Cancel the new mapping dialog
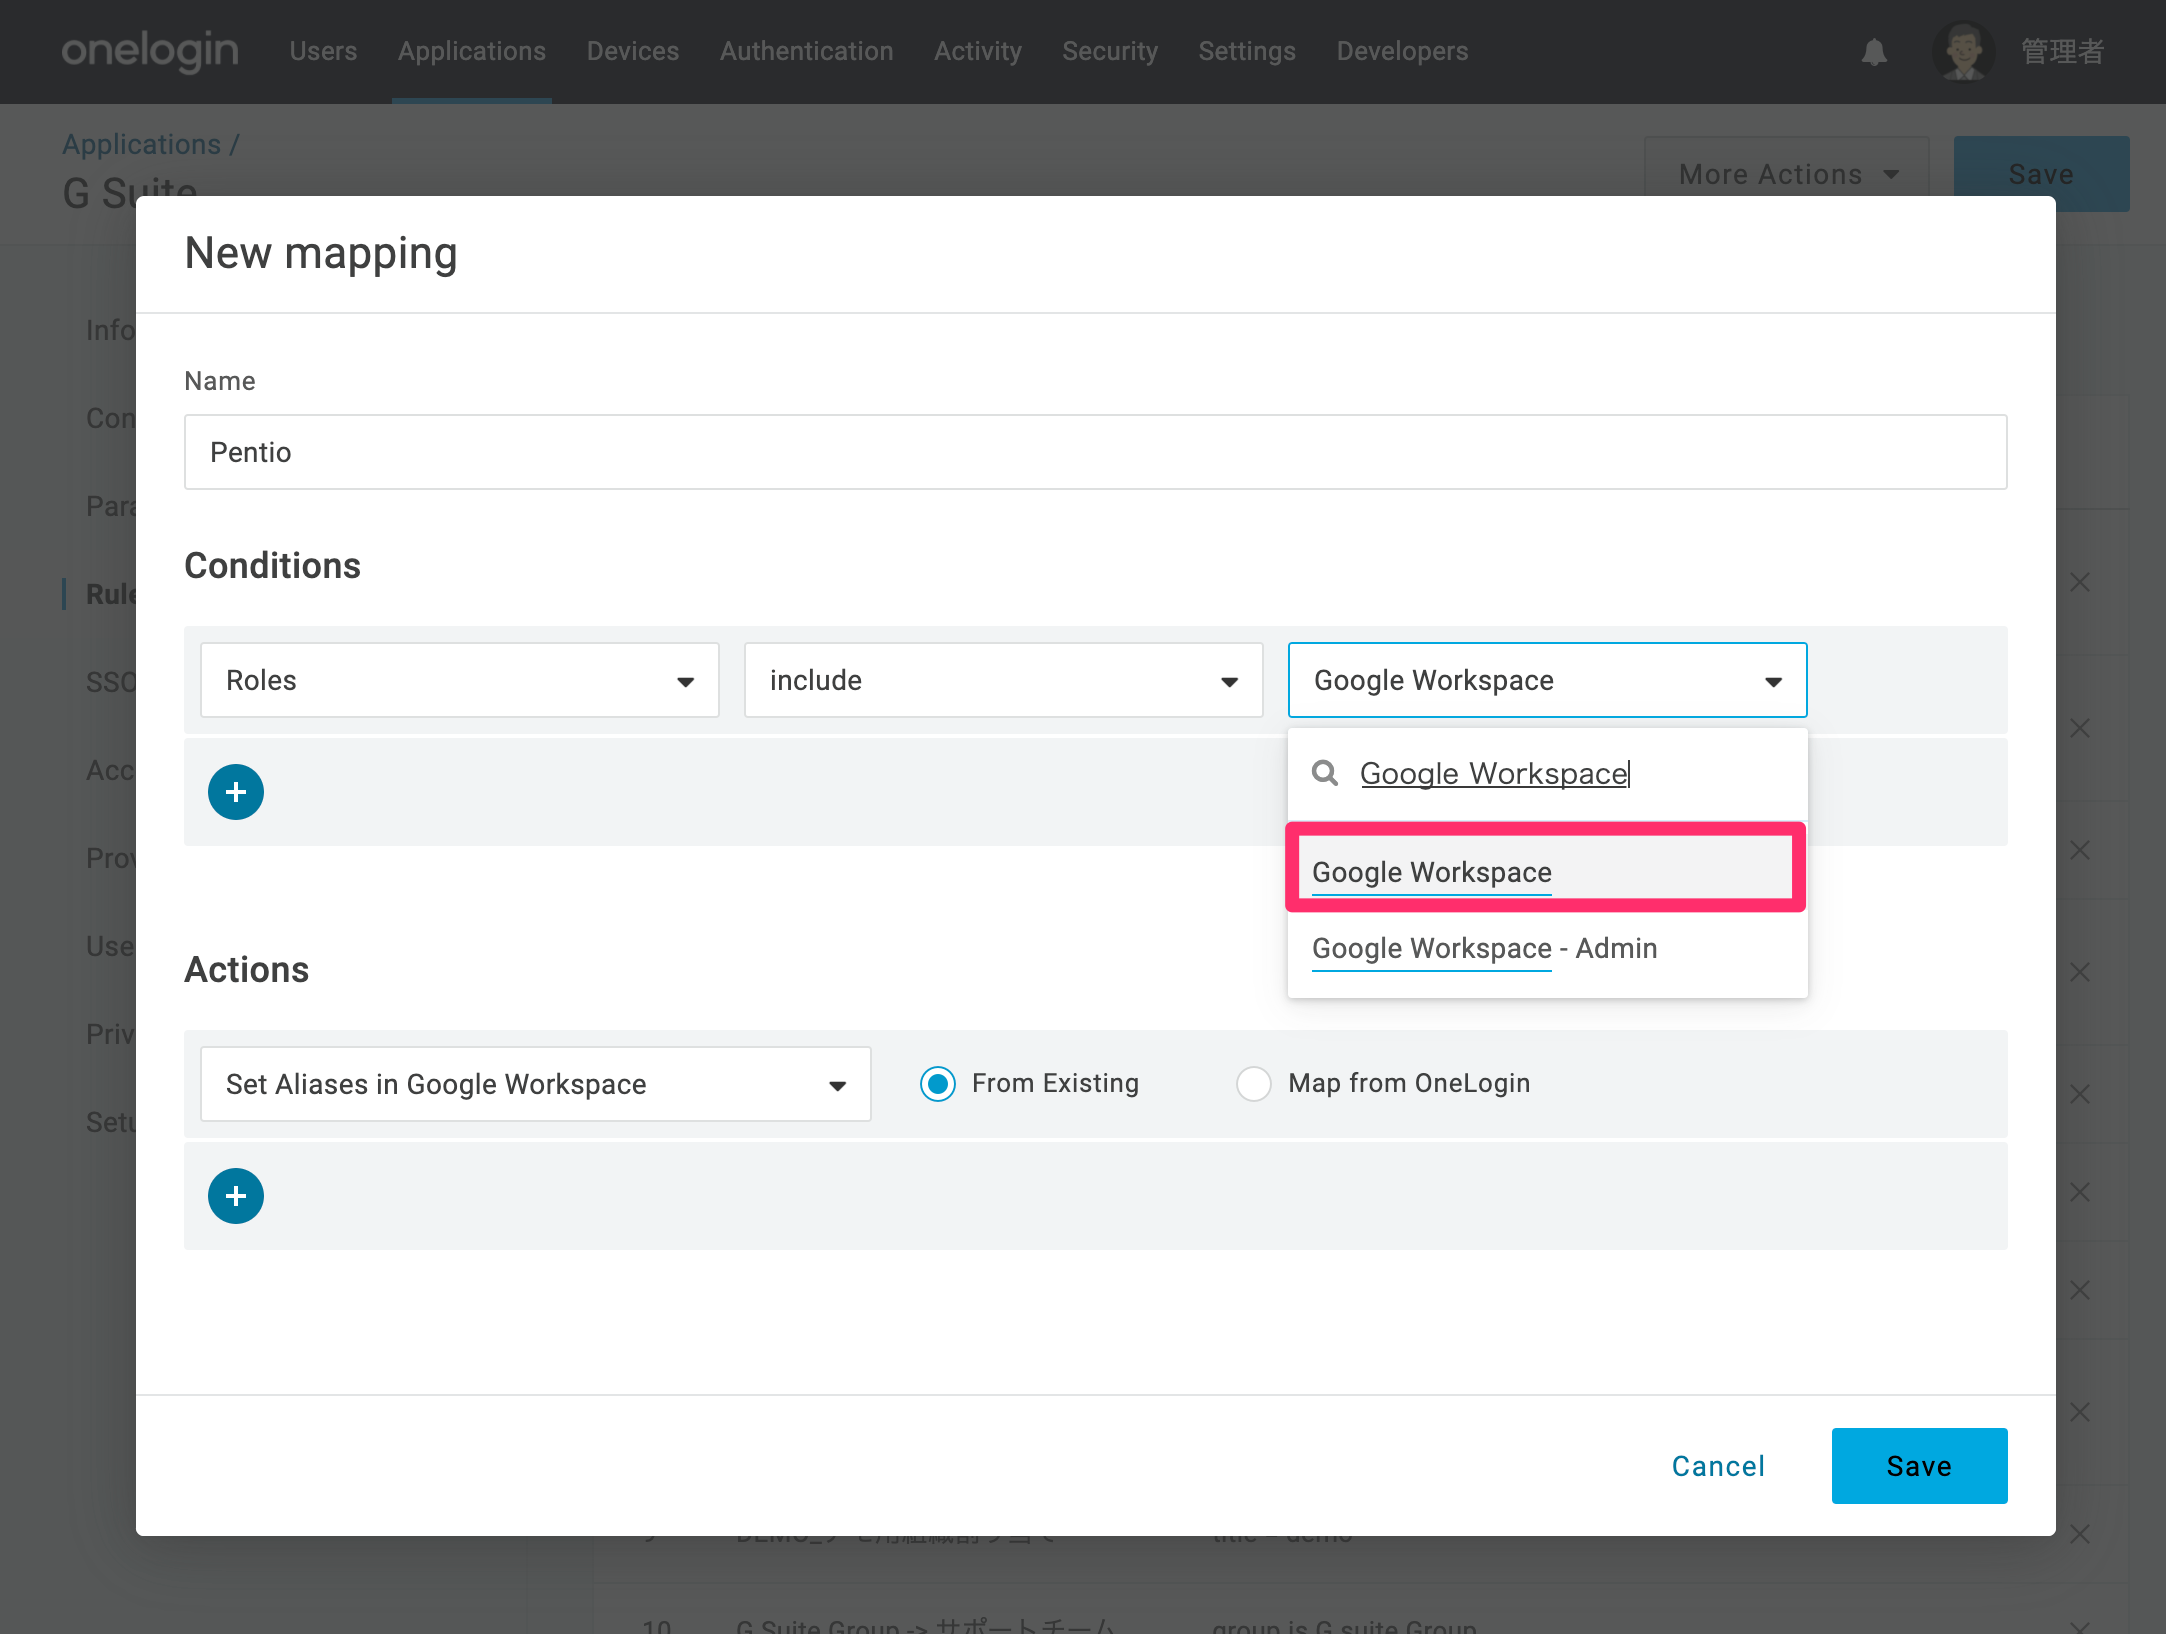 (1719, 1466)
